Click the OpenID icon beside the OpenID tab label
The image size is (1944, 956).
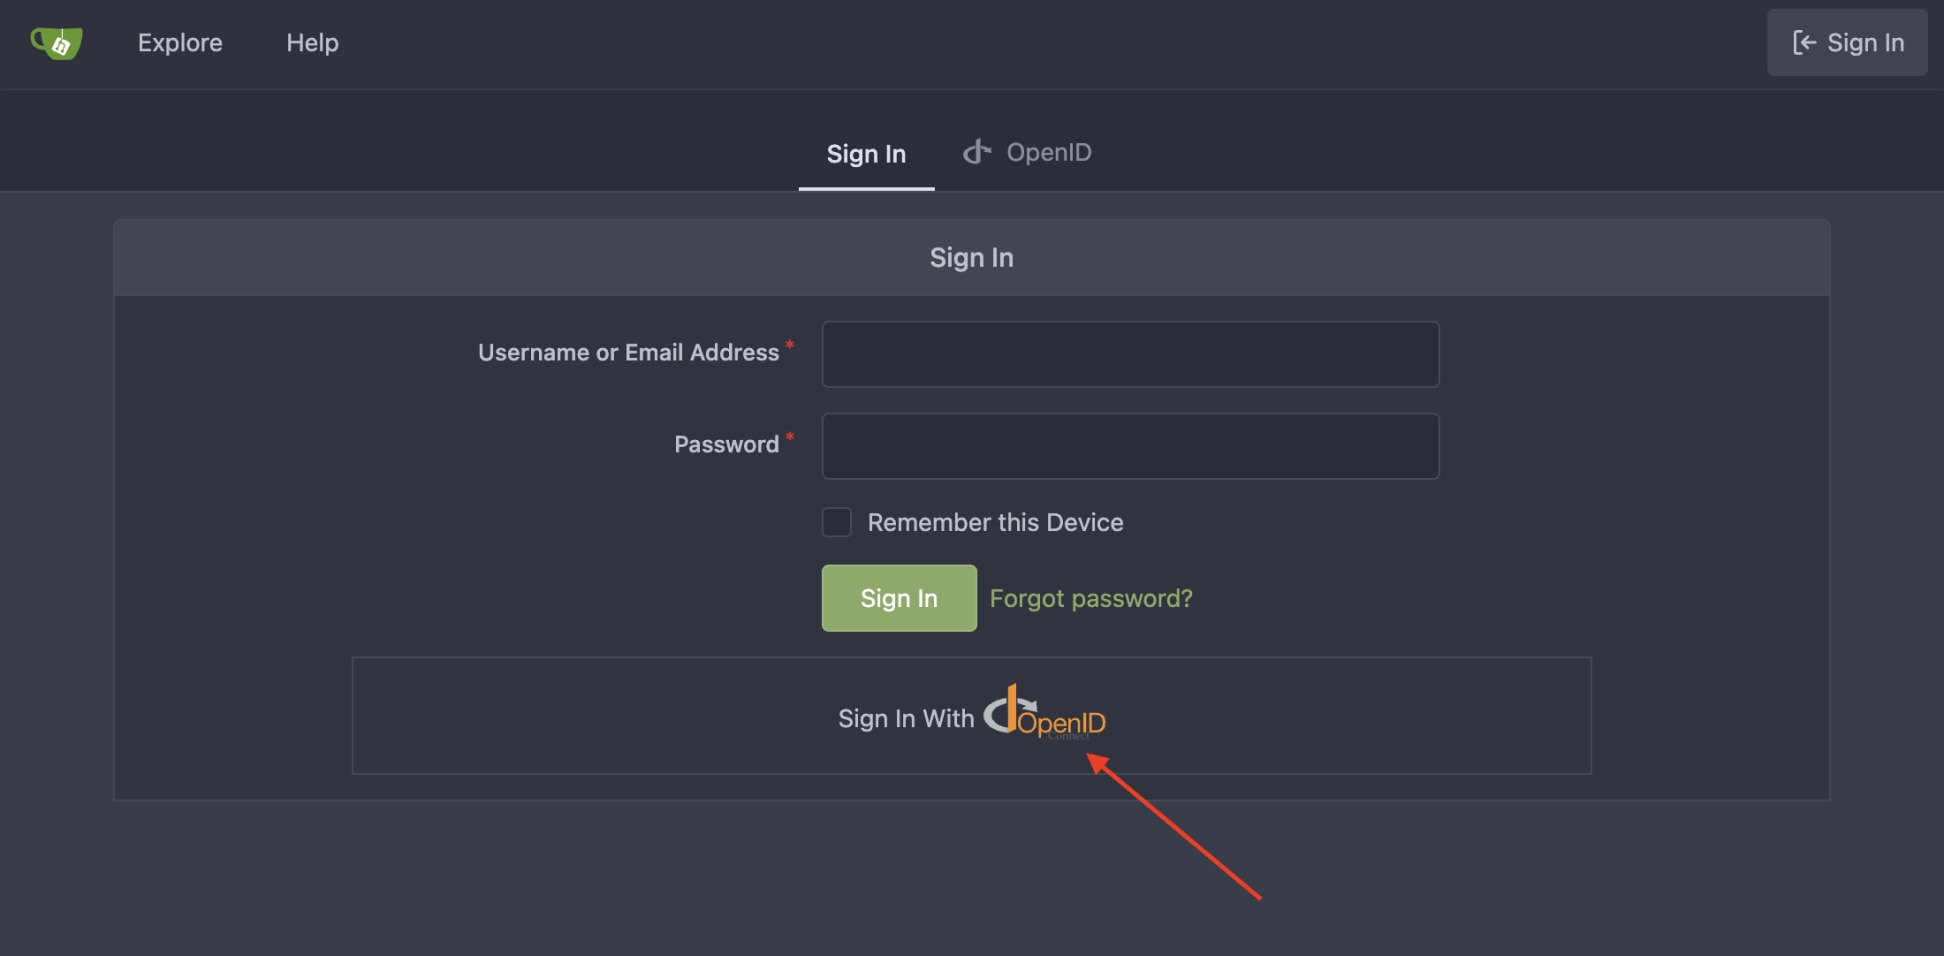pos(976,151)
